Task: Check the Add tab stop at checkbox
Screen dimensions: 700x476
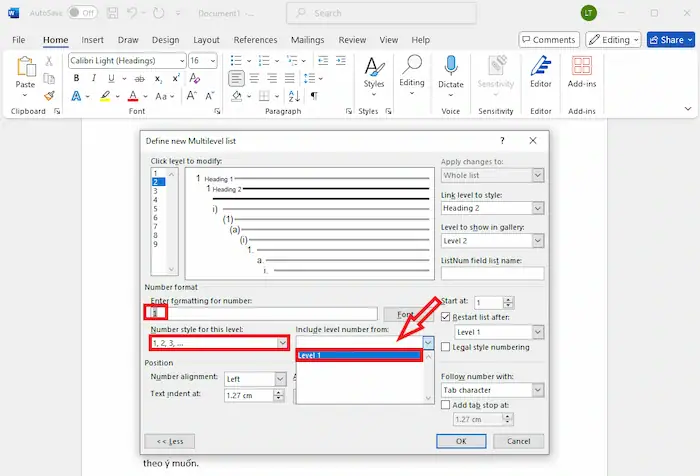Action: coord(446,405)
